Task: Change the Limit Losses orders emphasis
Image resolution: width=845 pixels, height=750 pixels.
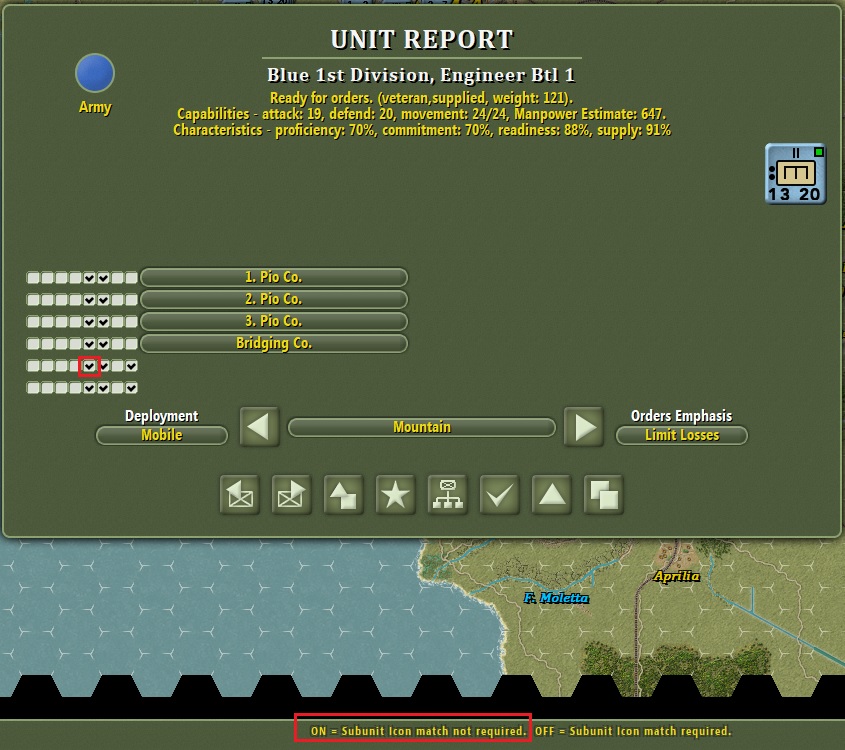Action: pos(682,435)
